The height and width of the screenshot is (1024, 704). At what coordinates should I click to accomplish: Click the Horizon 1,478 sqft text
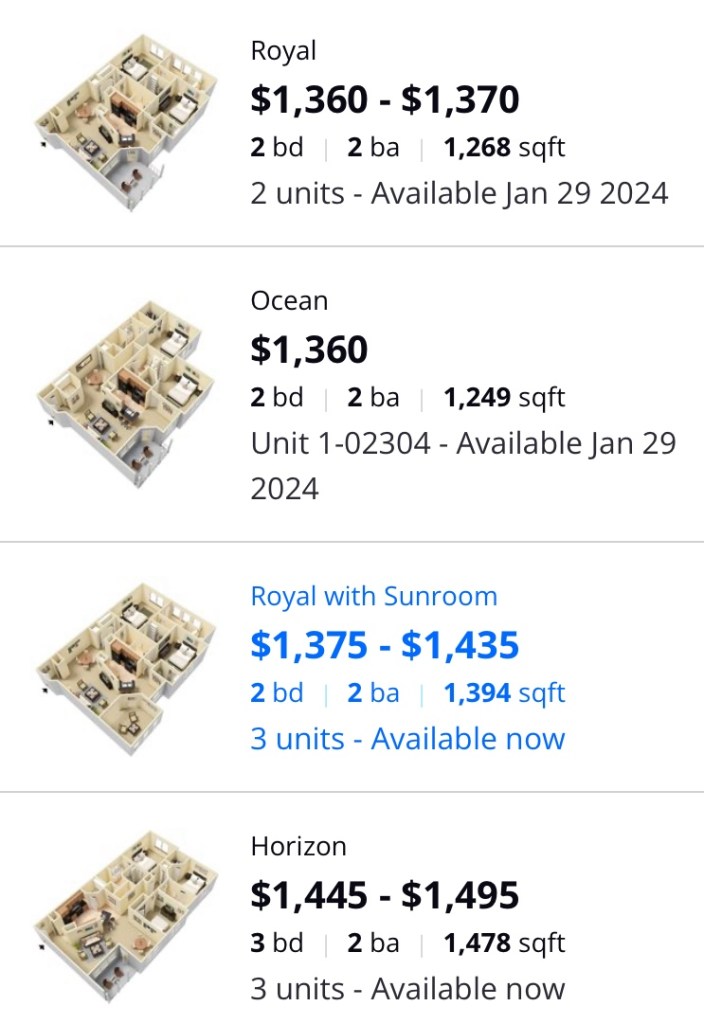504,943
